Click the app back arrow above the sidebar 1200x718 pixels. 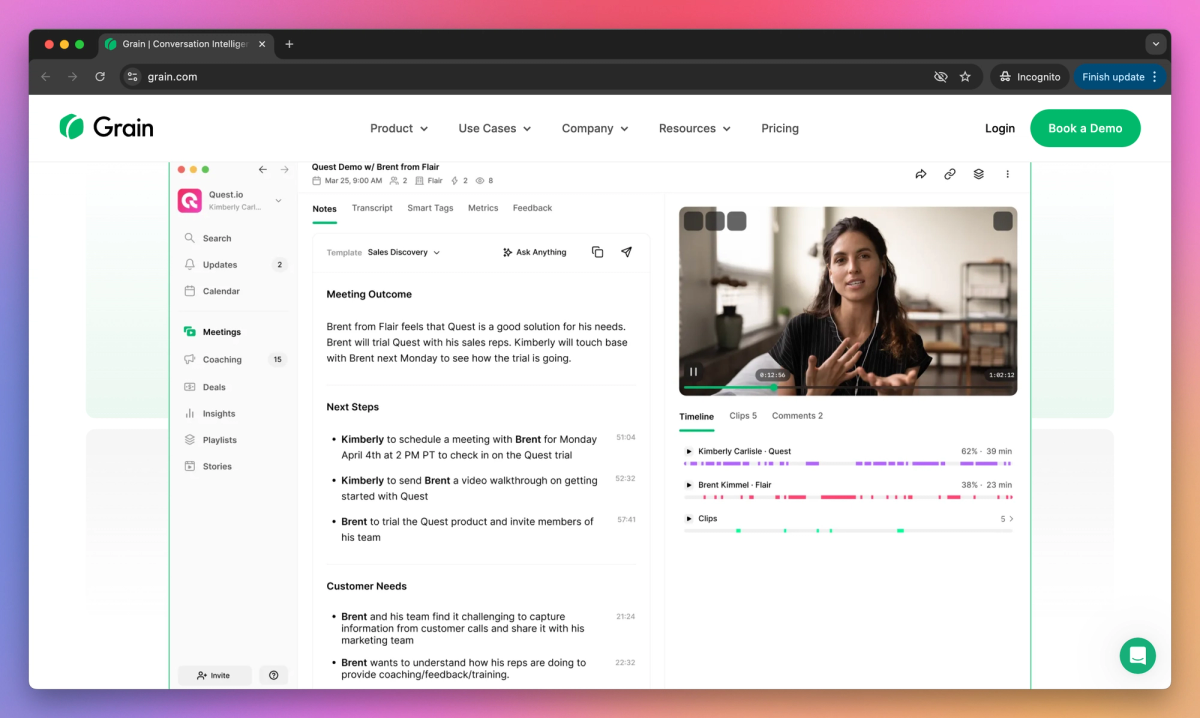pos(262,170)
